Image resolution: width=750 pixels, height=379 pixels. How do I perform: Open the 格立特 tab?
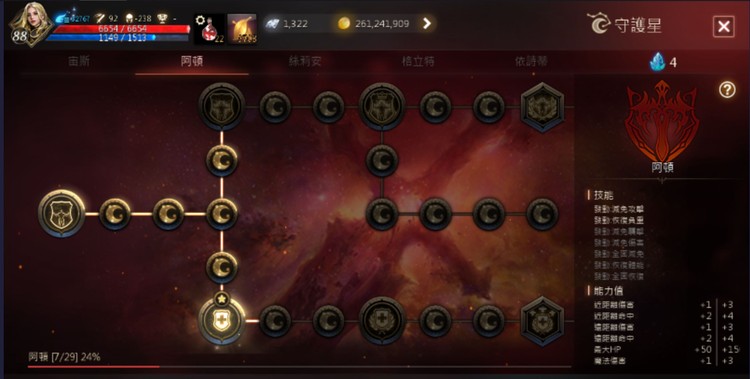(418, 62)
